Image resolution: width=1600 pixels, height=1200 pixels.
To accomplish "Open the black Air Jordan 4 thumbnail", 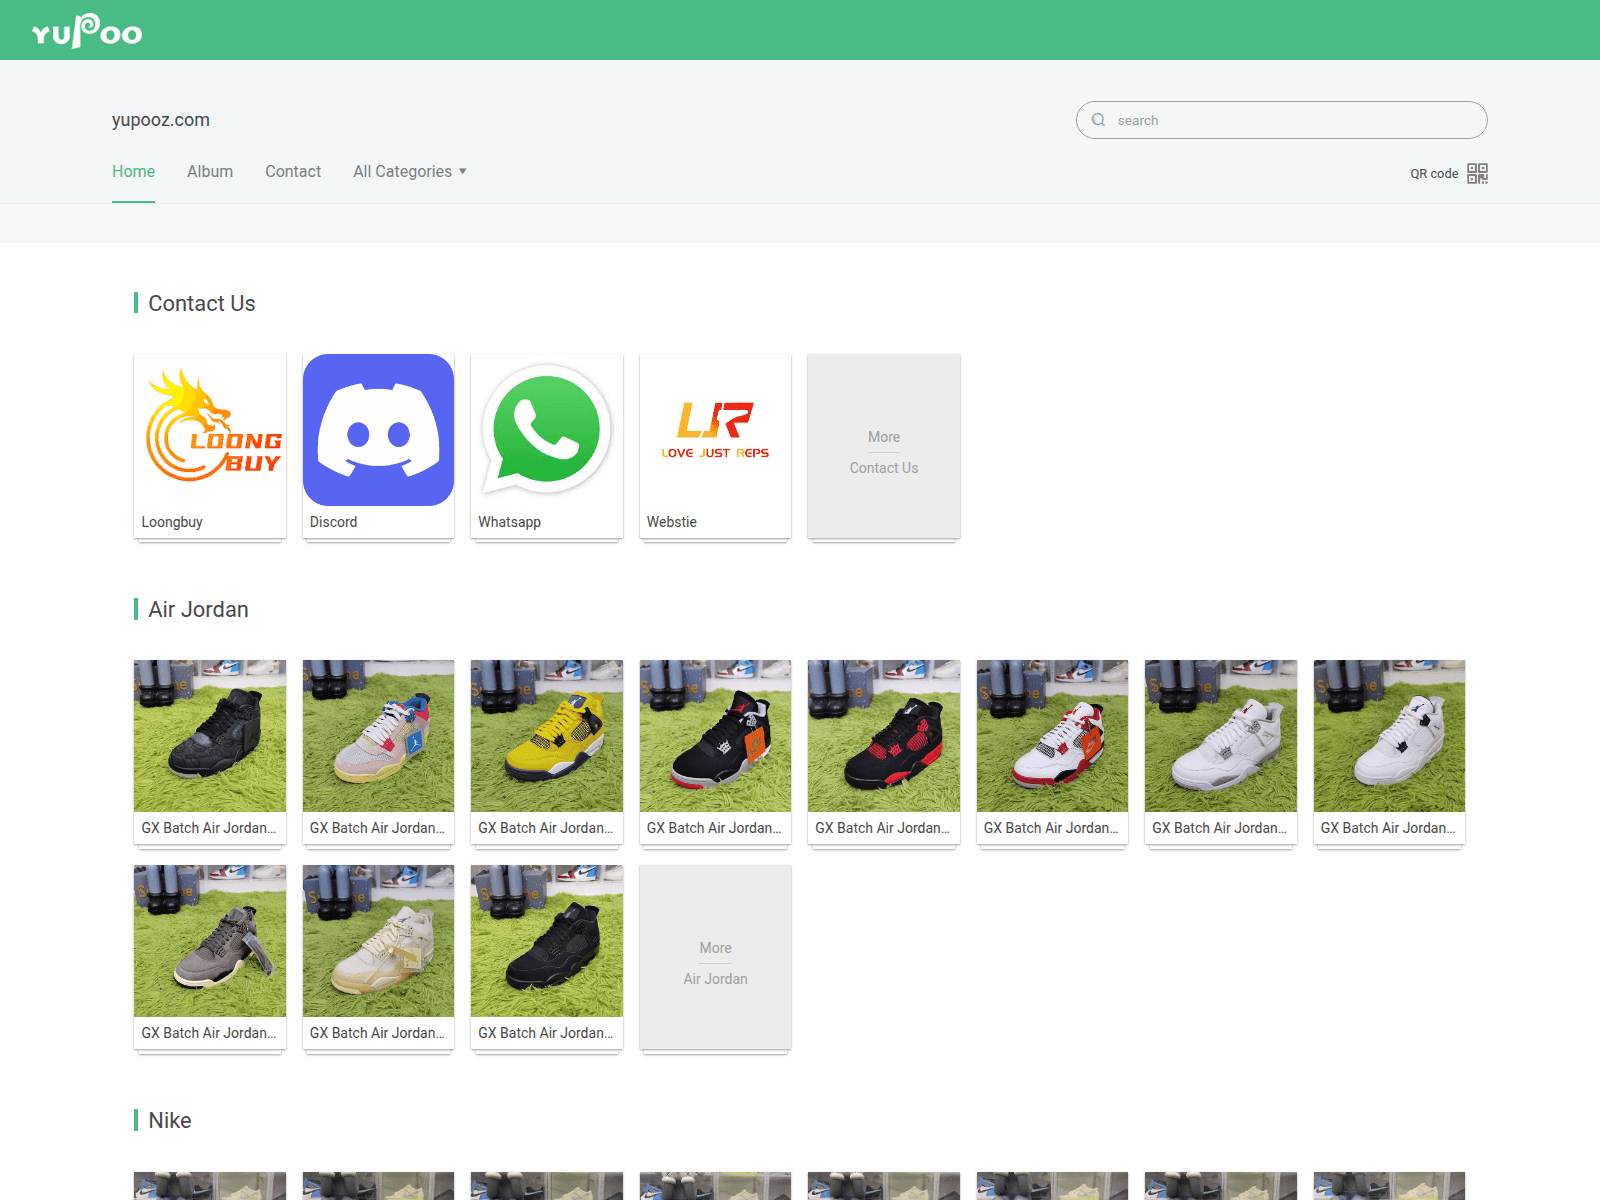I will click(210, 736).
